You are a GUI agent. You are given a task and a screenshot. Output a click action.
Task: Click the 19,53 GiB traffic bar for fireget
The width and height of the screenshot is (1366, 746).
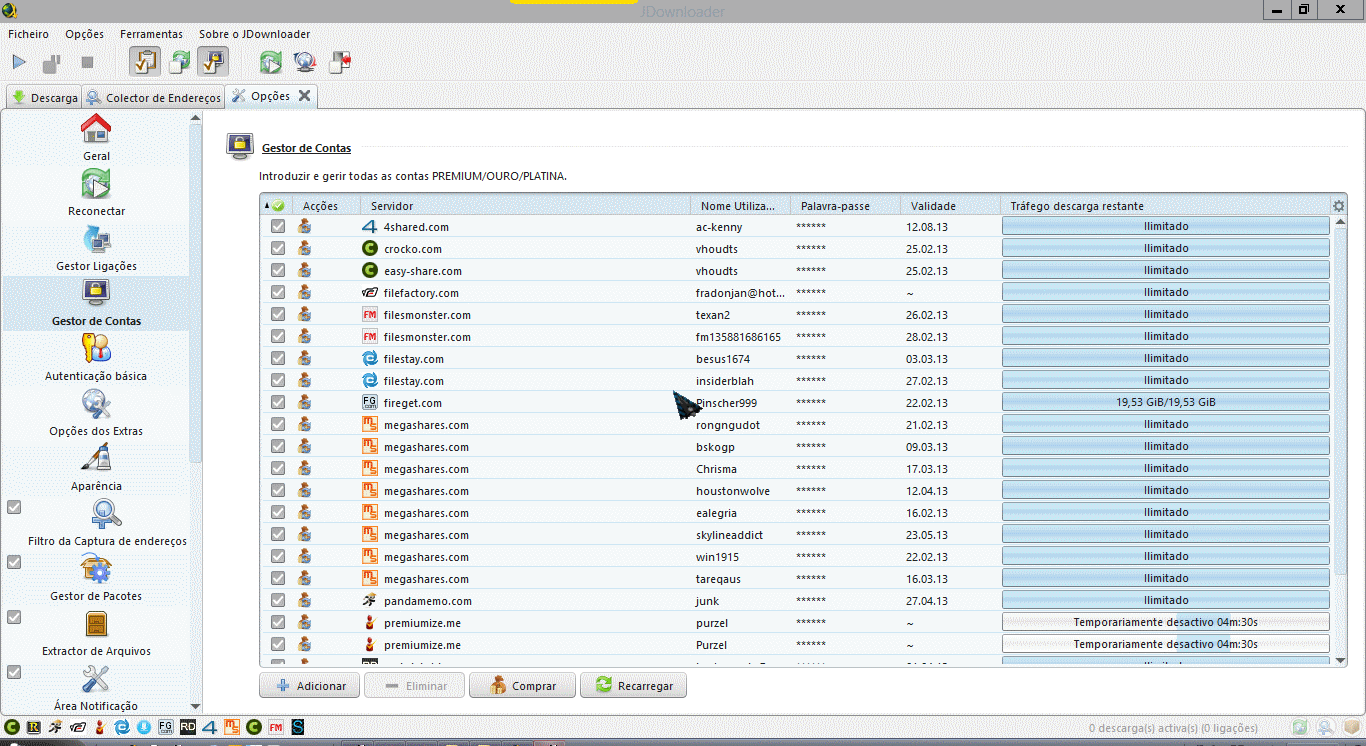pos(1166,403)
